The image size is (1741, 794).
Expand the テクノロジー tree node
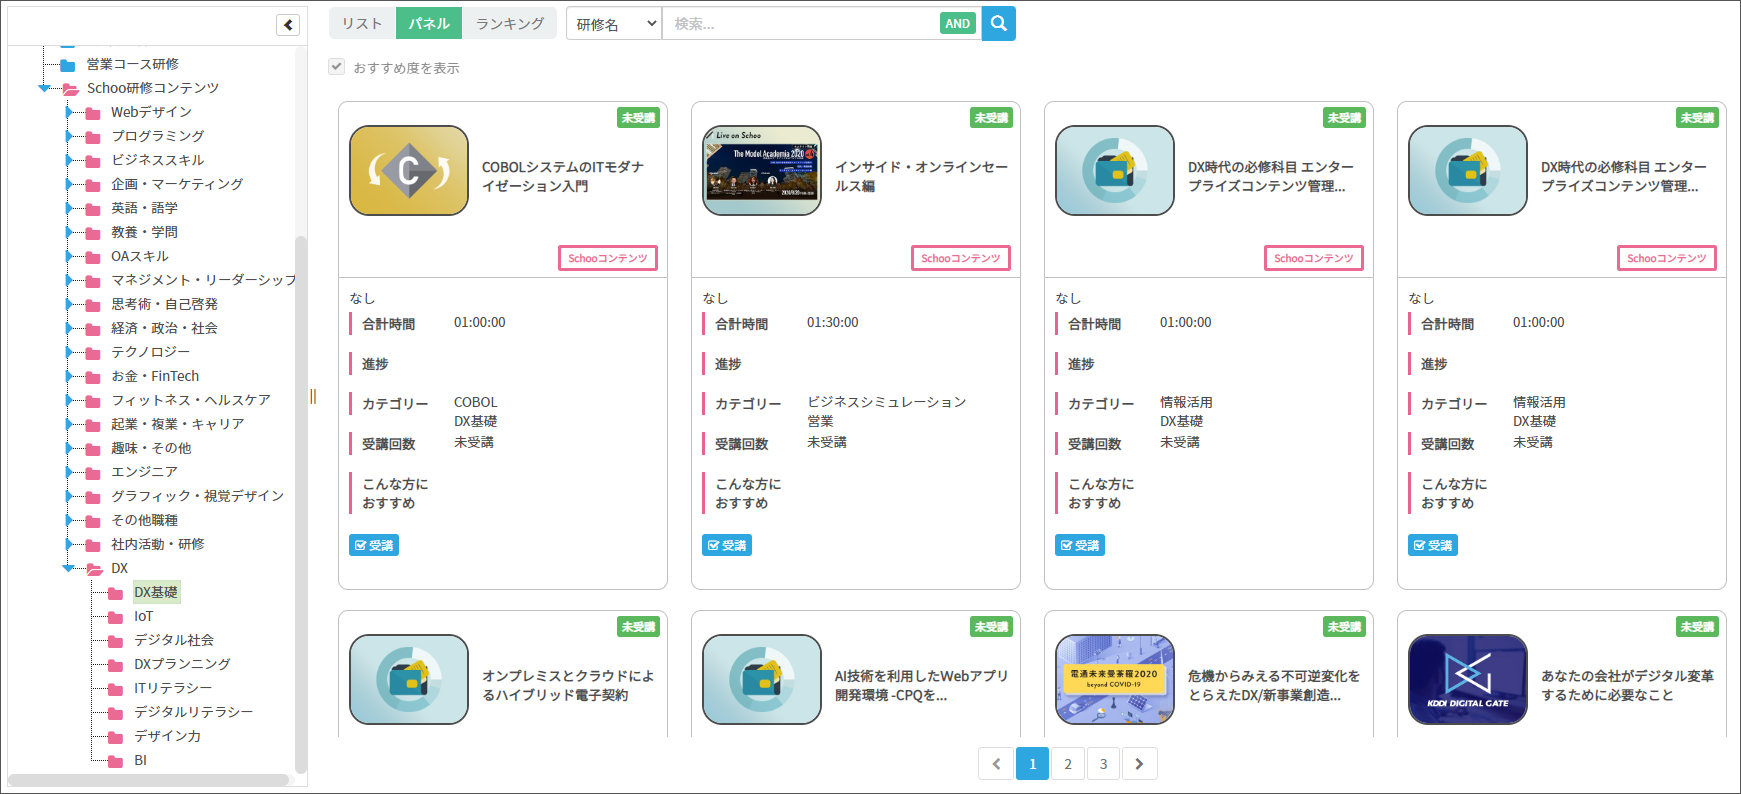(x=69, y=352)
